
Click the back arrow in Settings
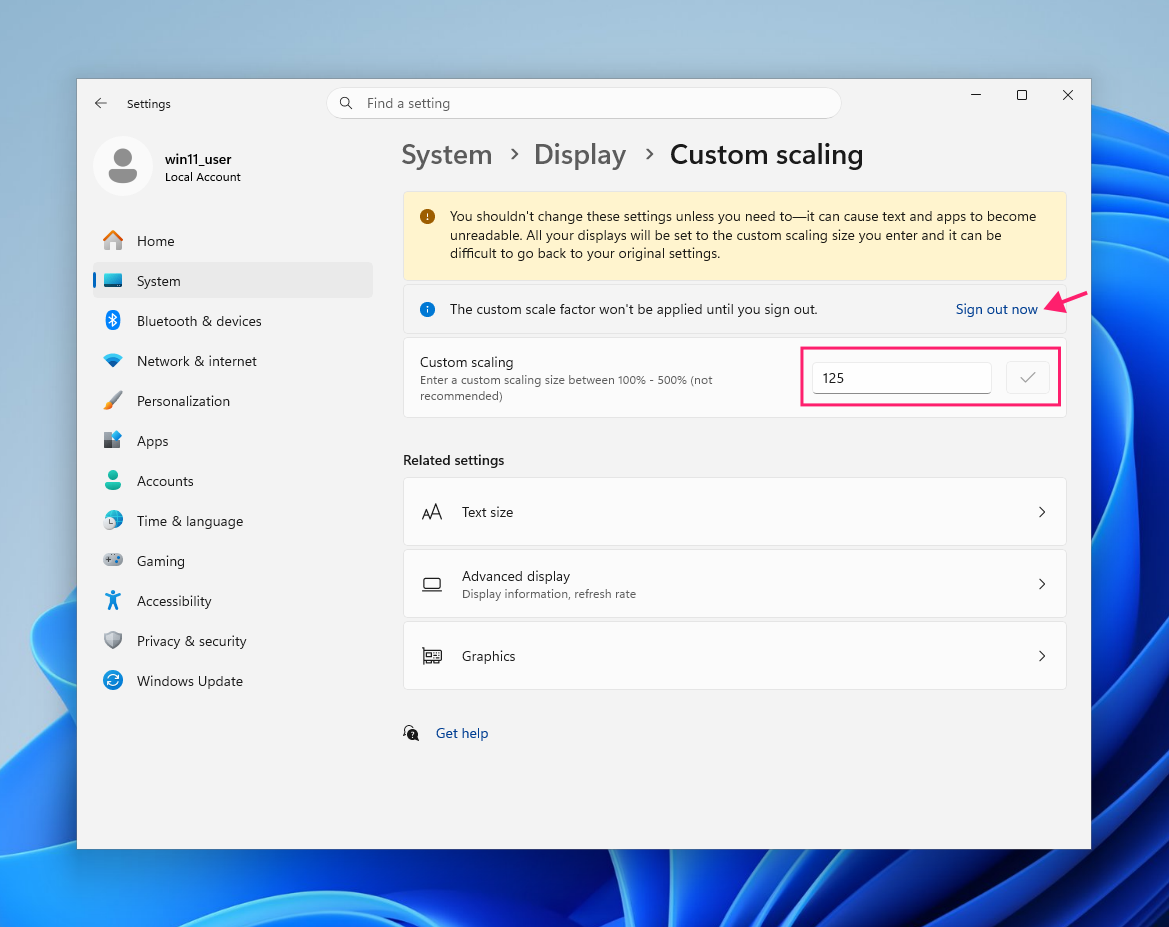click(x=101, y=104)
